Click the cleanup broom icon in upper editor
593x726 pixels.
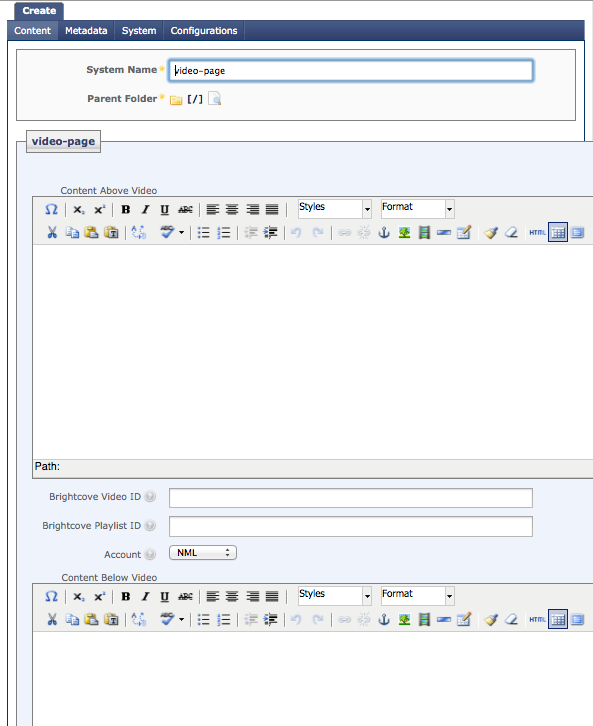[x=491, y=232]
